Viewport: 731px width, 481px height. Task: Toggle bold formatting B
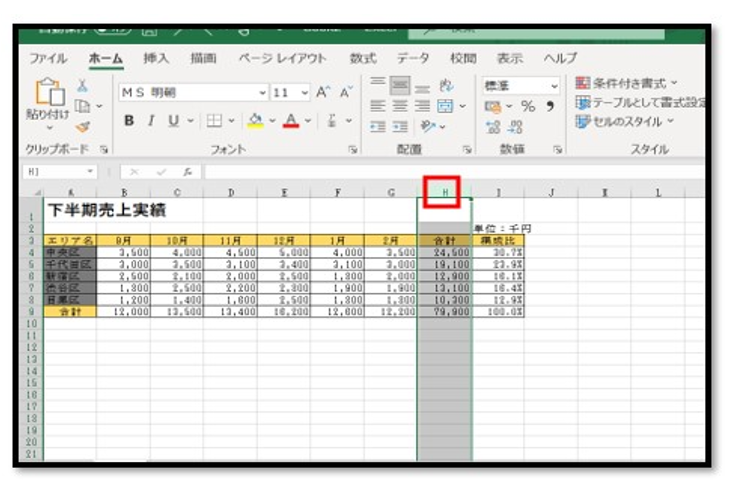coord(129,121)
